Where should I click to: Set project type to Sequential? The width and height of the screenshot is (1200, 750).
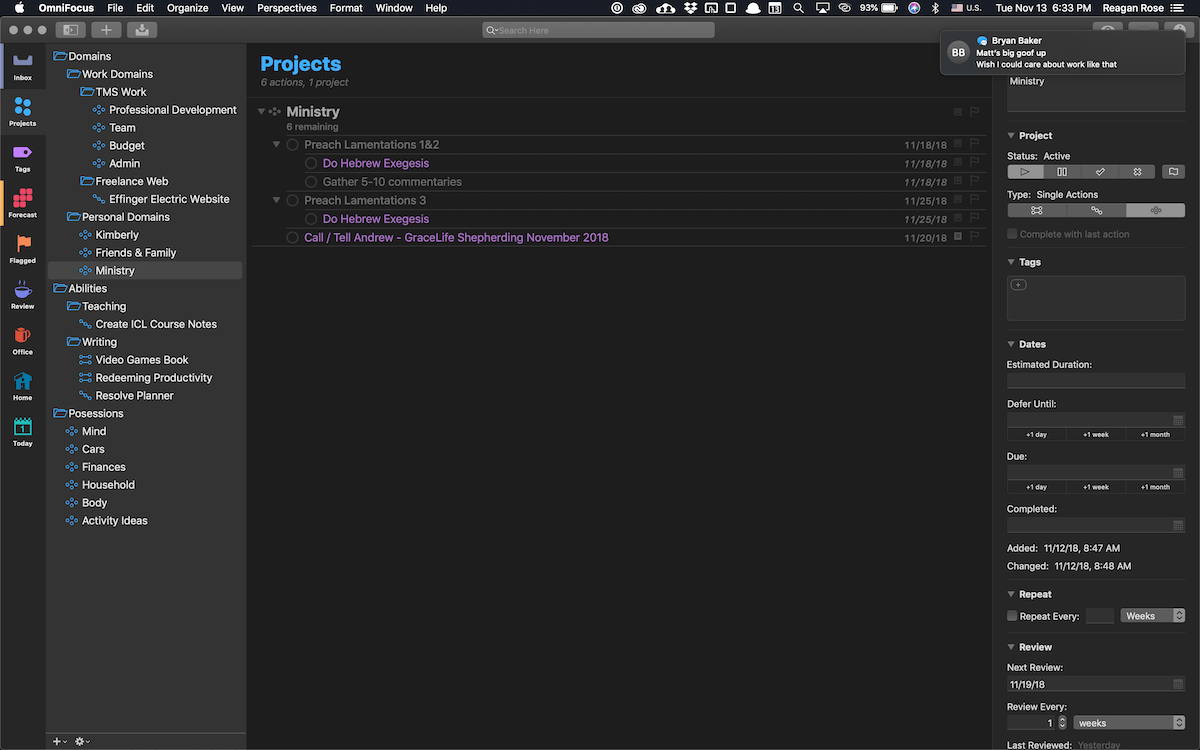[x=1096, y=210]
